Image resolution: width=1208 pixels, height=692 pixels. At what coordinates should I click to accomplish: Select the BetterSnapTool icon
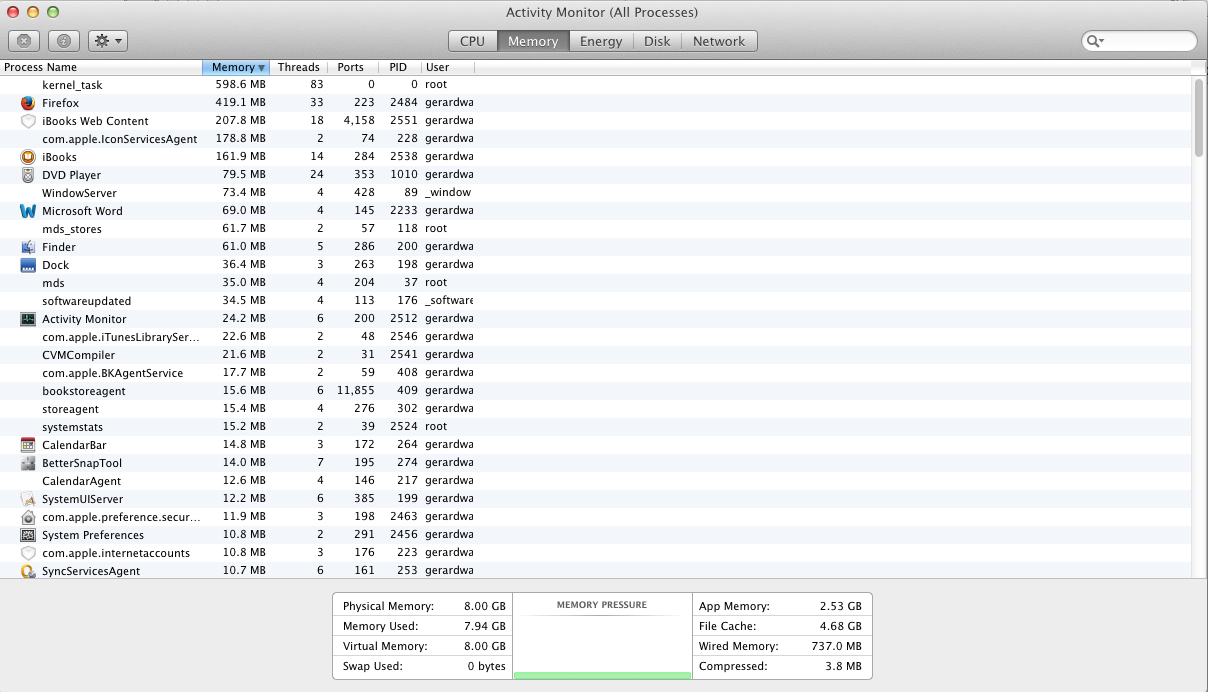[x=28, y=463]
